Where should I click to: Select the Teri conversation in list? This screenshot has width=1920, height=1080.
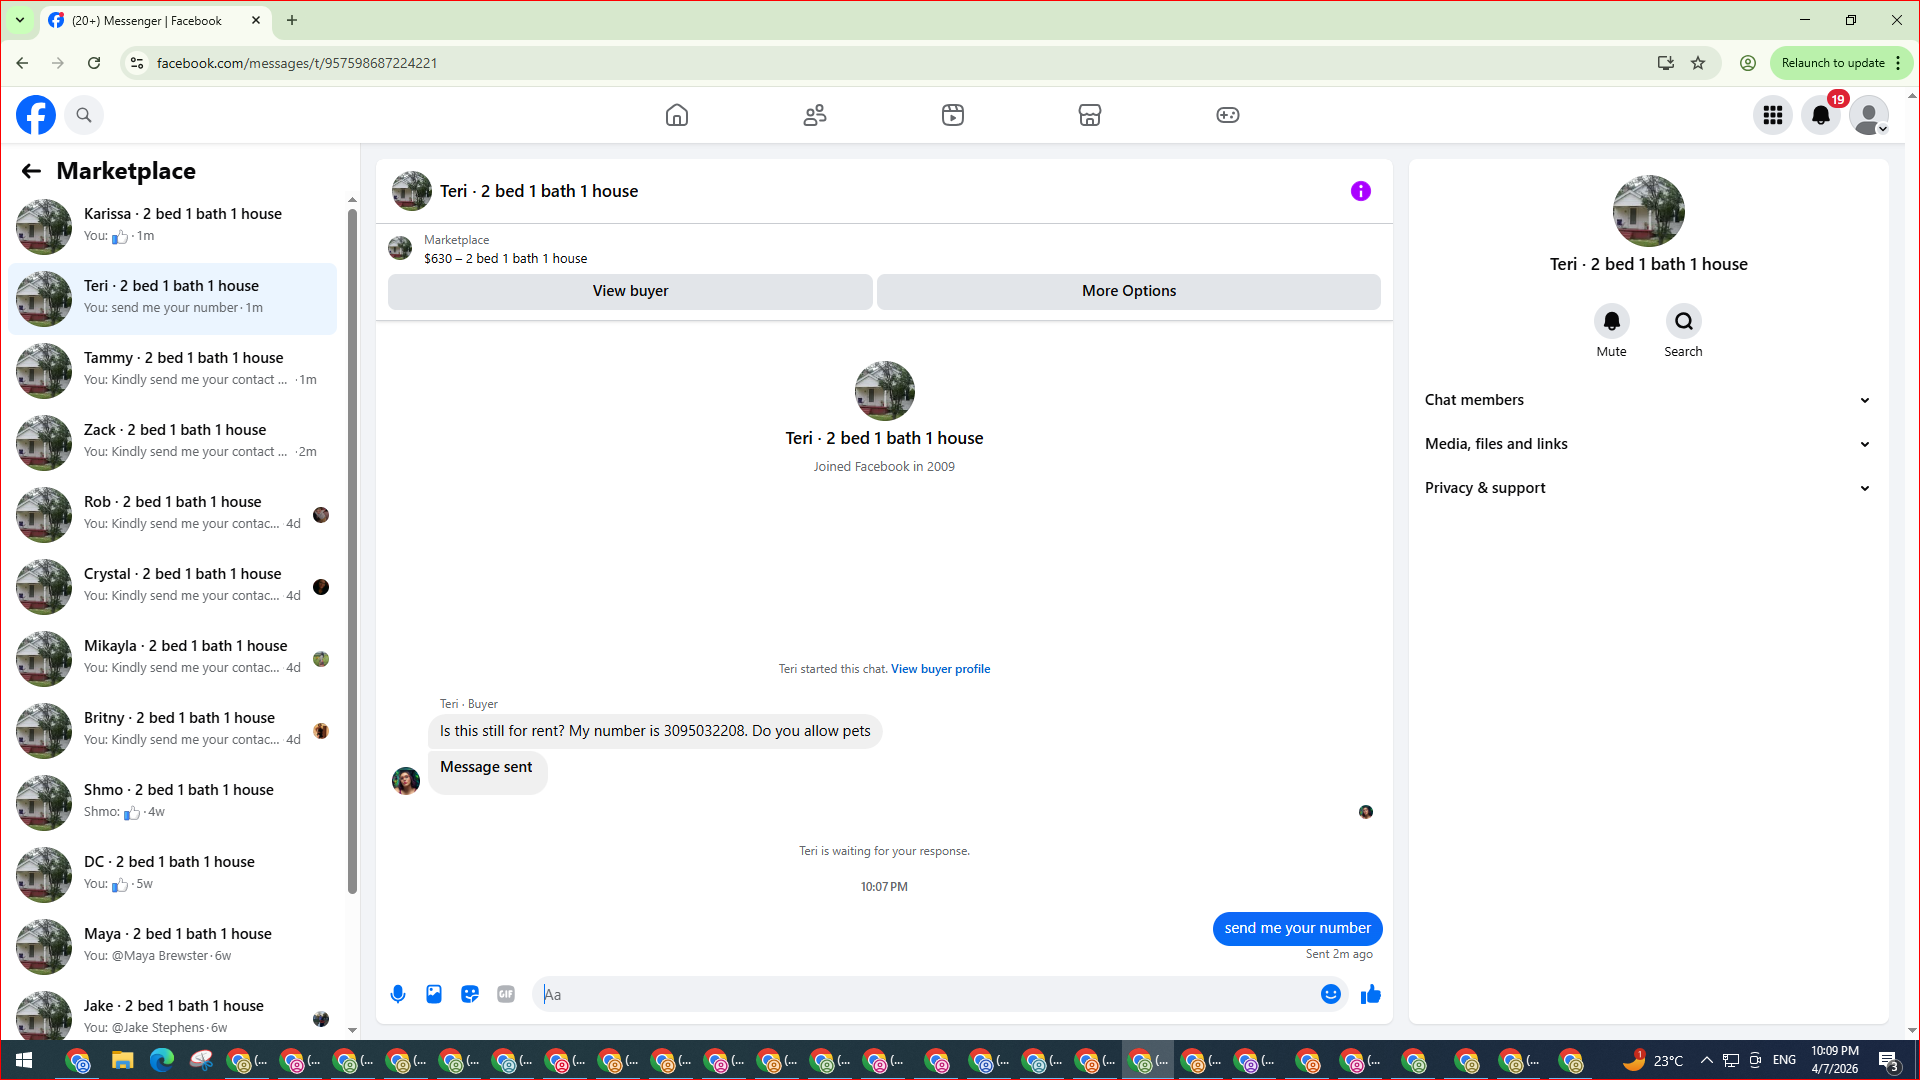tap(172, 298)
